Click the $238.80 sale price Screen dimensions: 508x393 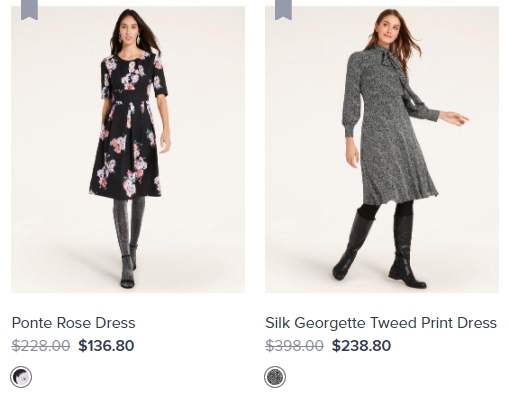[361, 346]
